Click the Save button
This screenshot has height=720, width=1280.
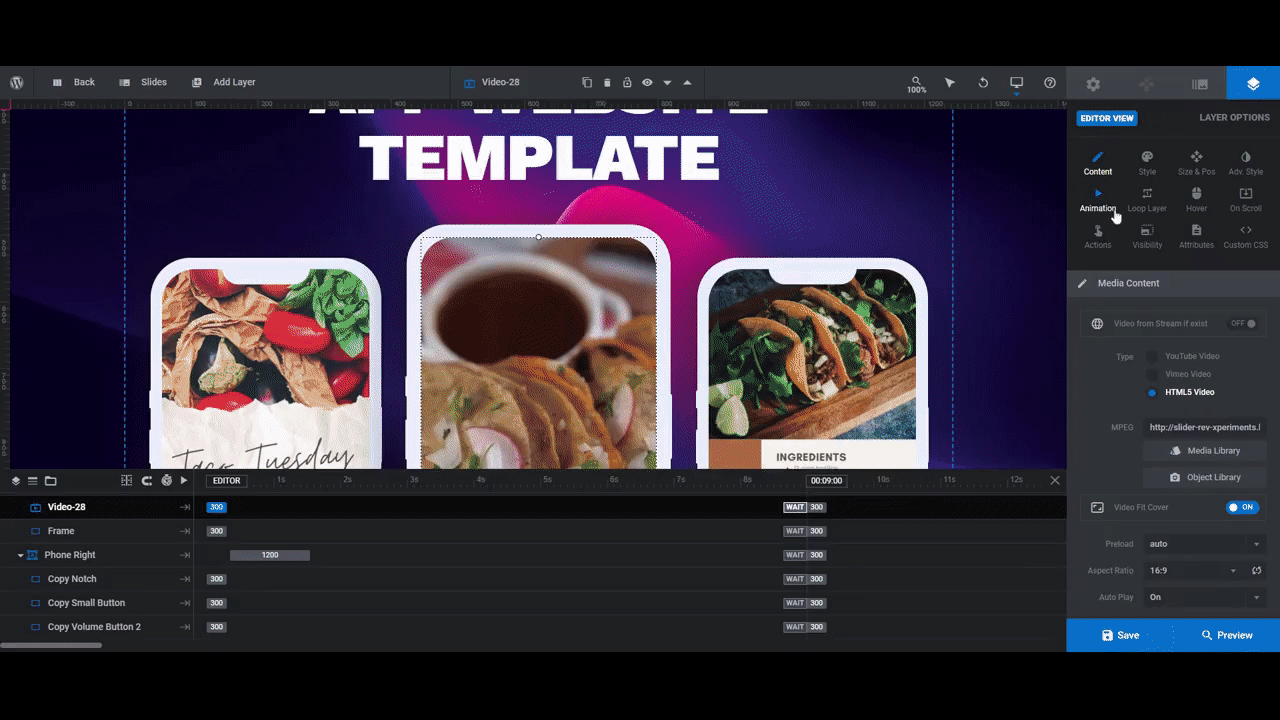[1120, 635]
